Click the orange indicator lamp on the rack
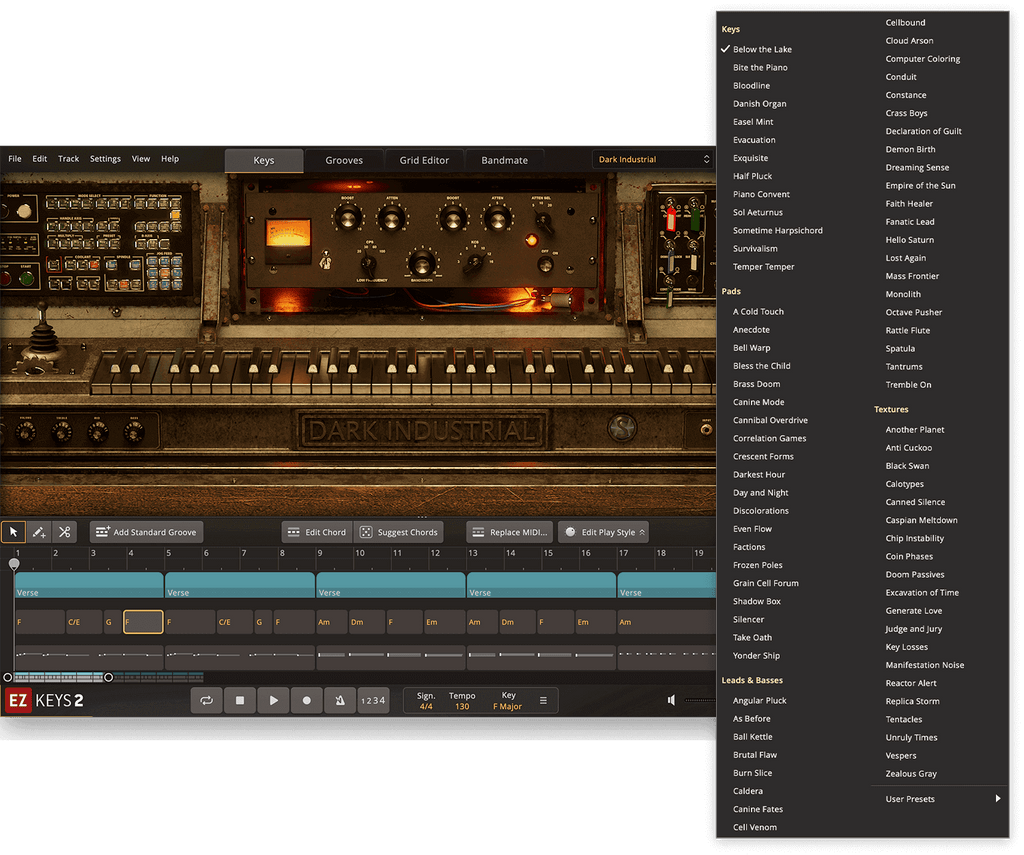This screenshot has height=855, width=1024. coord(531,240)
